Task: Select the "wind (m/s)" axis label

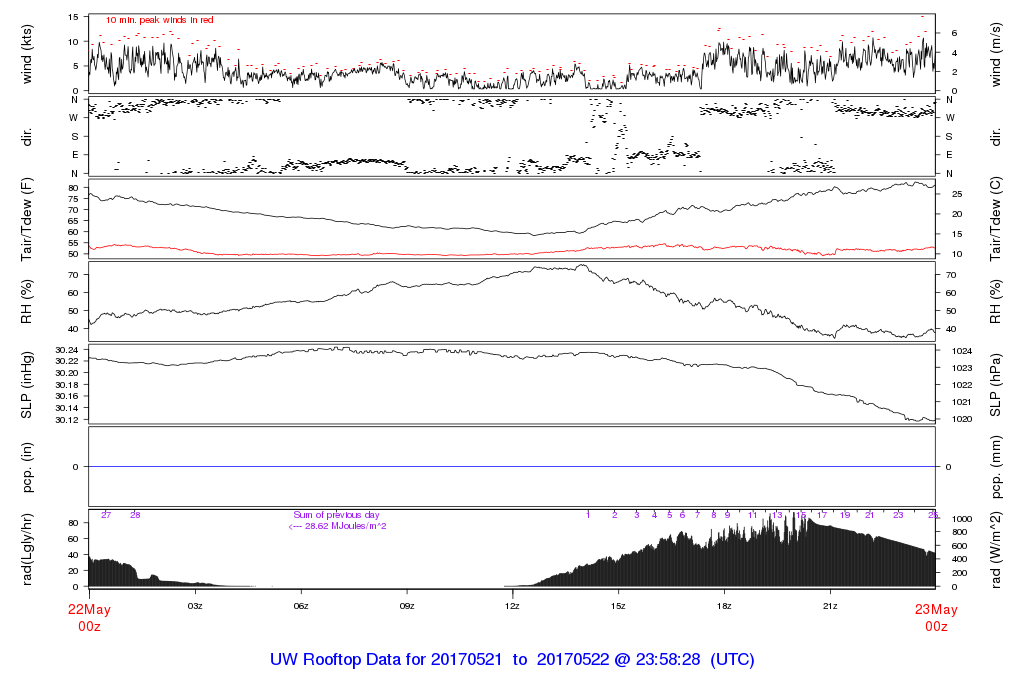Action: pyautogui.click(x=996, y=55)
